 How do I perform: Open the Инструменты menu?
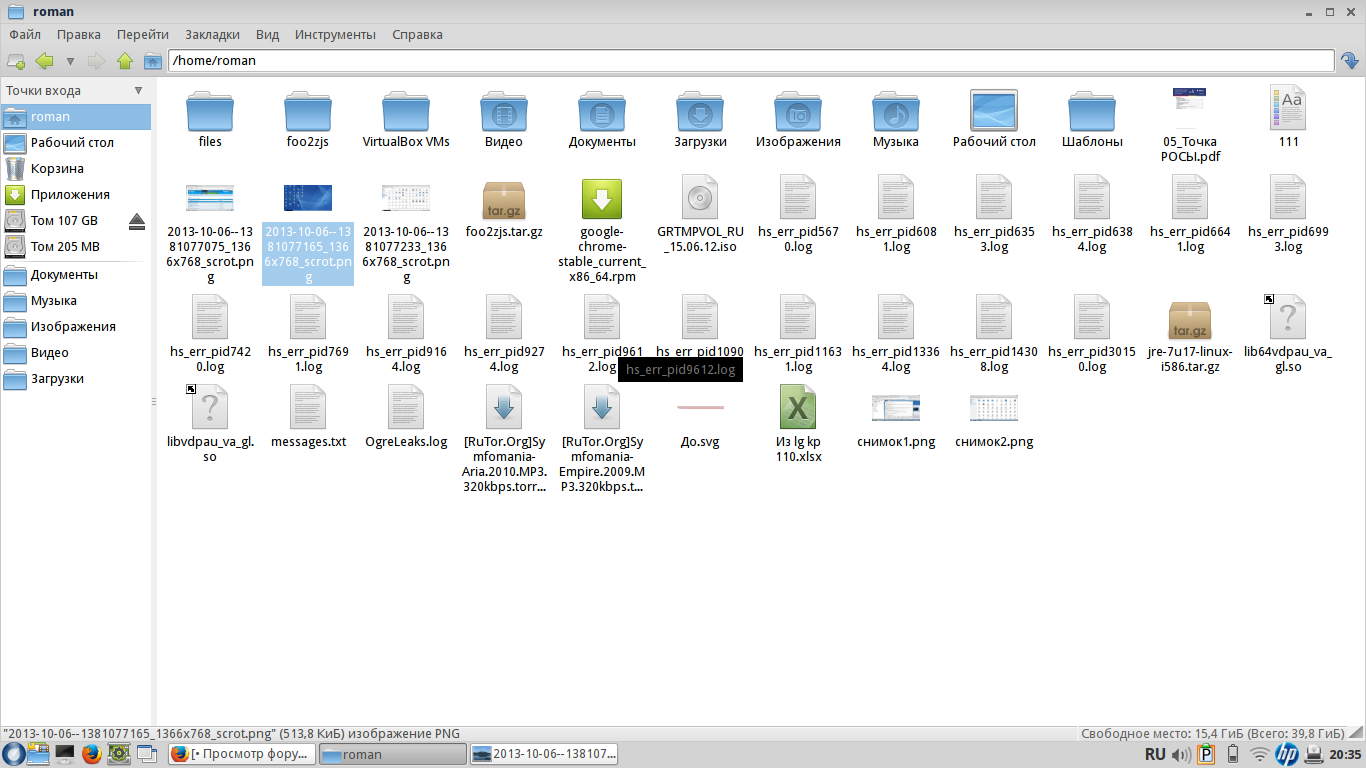335,34
